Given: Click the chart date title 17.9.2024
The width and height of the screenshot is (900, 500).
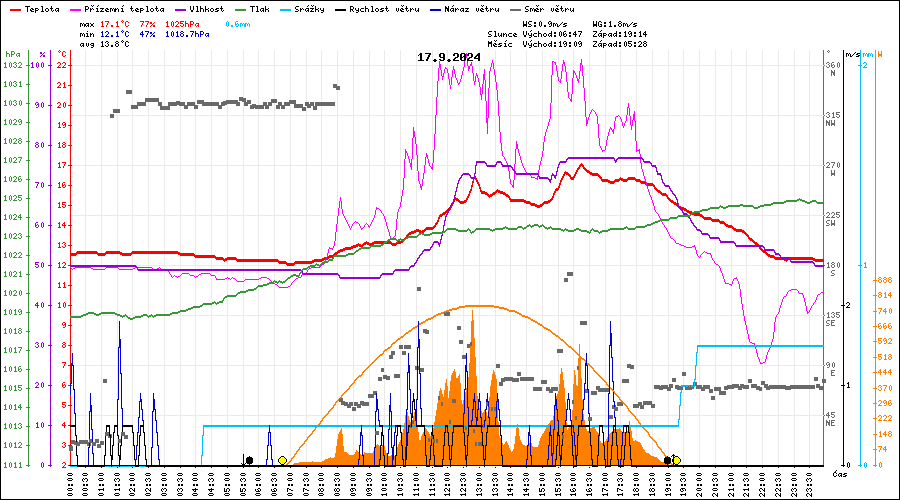Looking at the screenshot, I should (x=449, y=58).
